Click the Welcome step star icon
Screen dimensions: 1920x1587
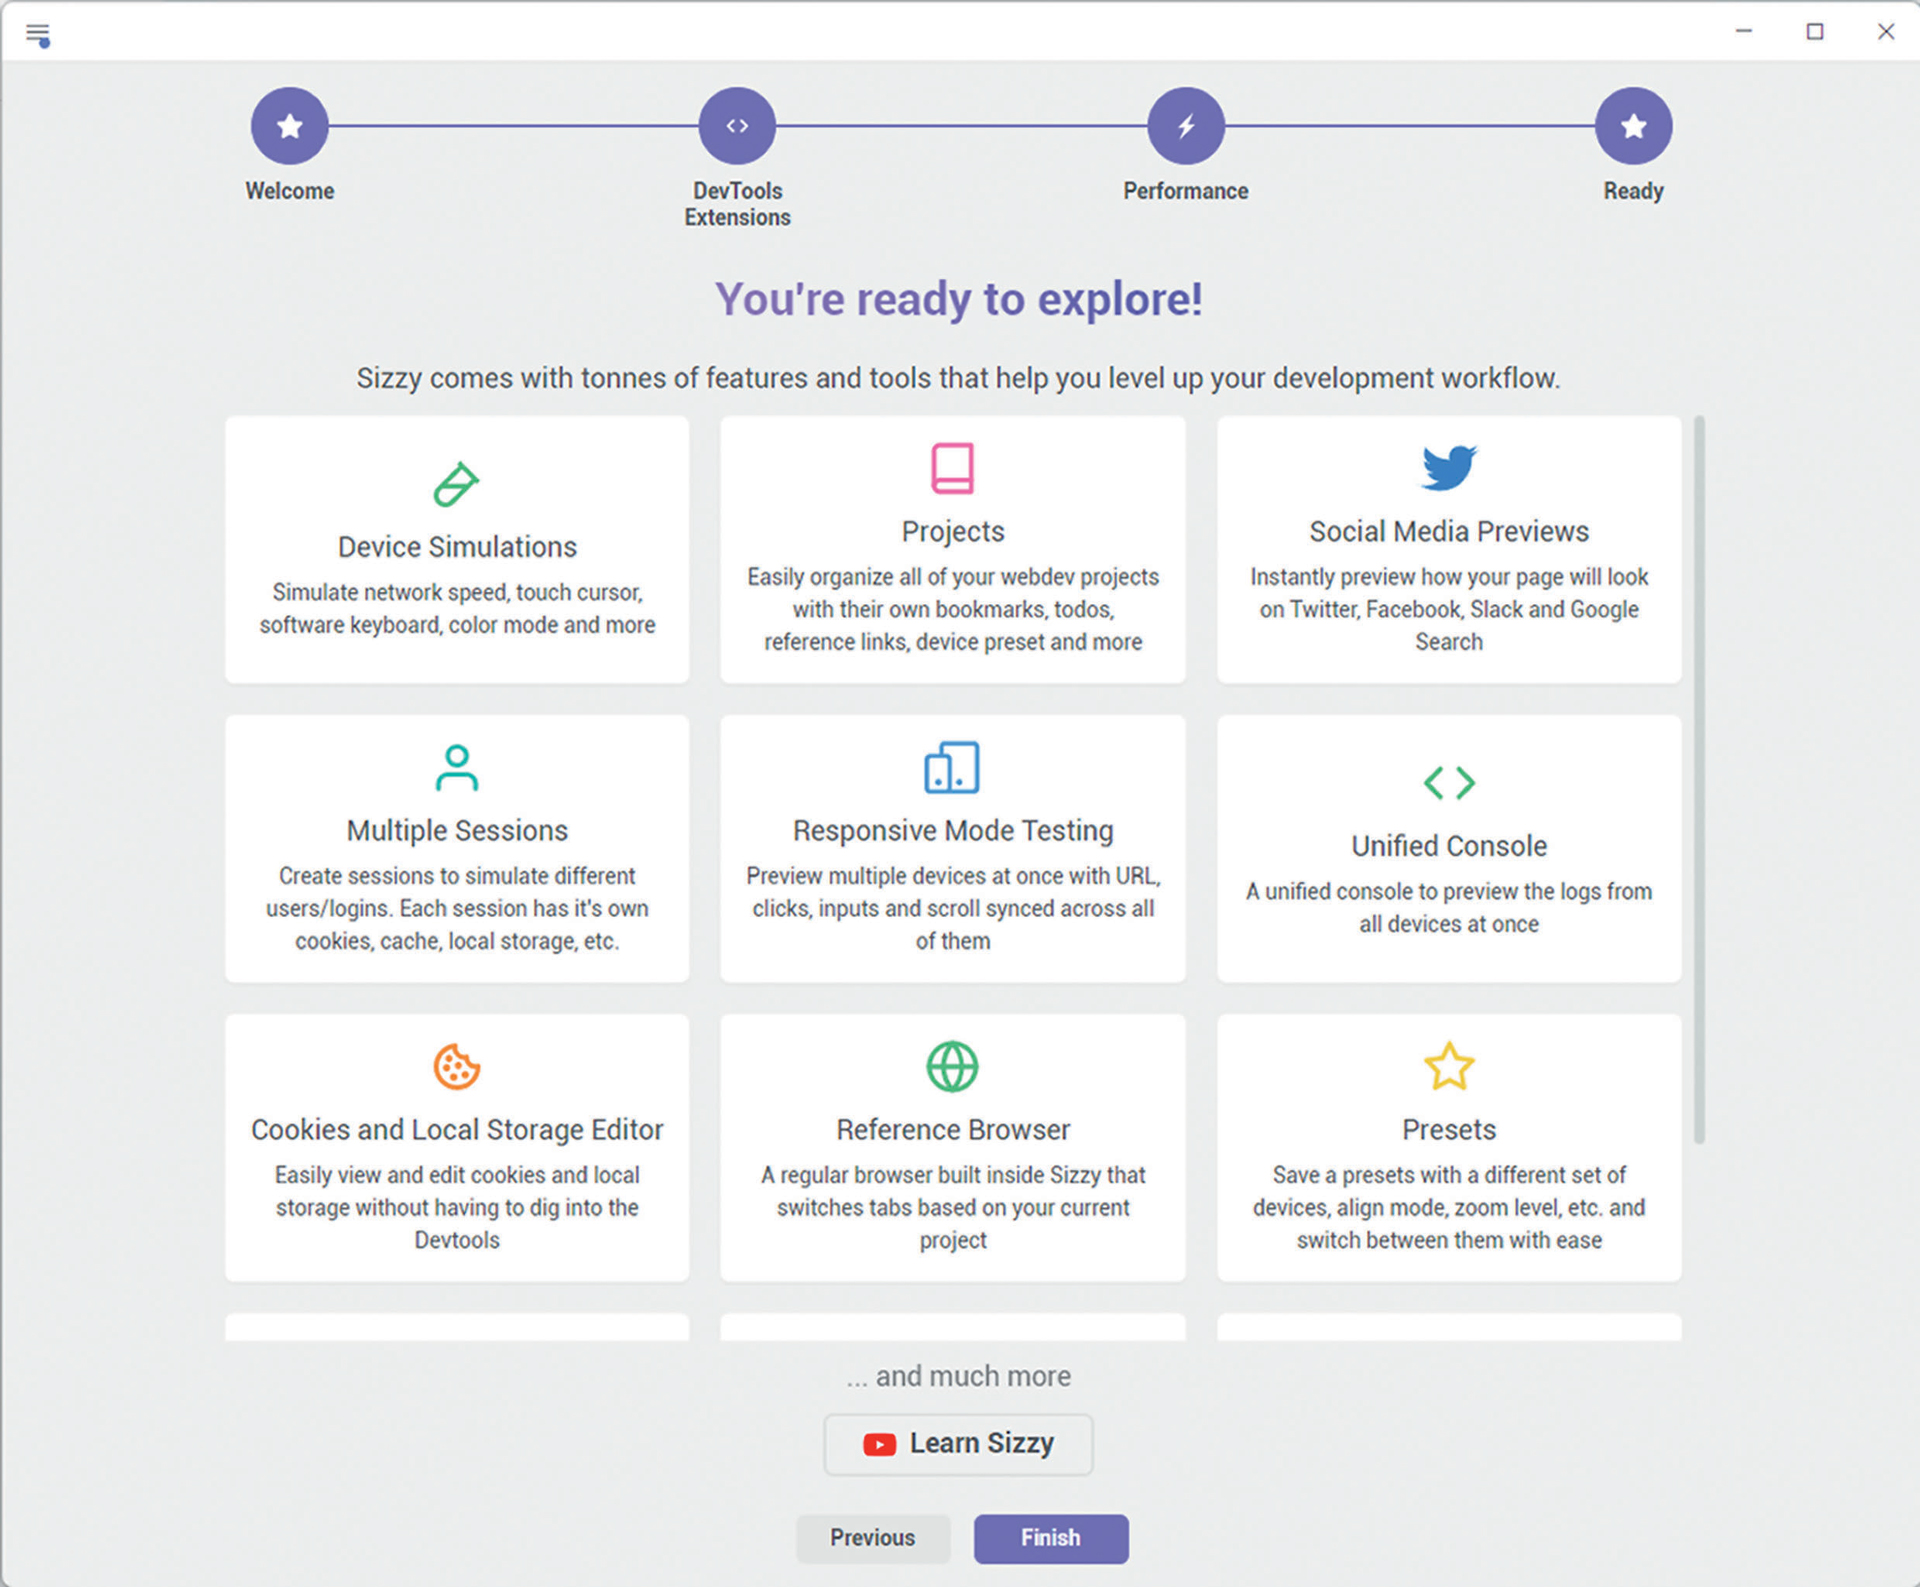[x=290, y=126]
